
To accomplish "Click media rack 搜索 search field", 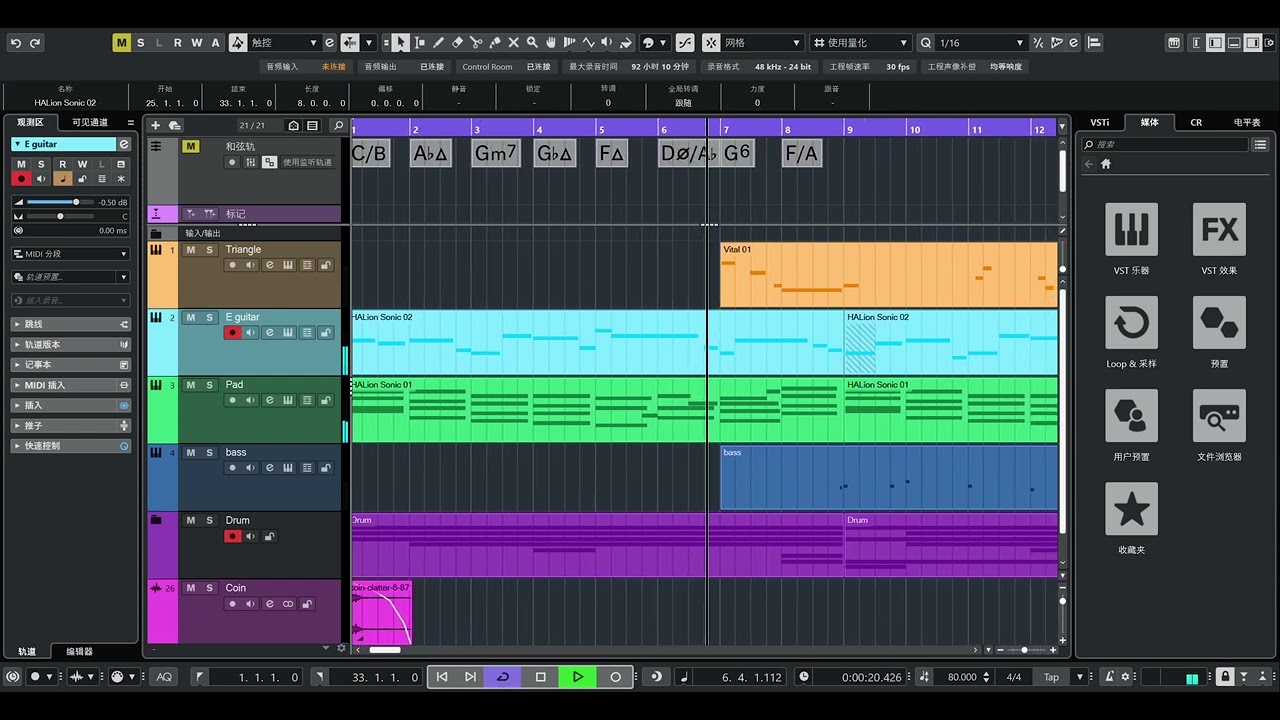I will click(1165, 145).
